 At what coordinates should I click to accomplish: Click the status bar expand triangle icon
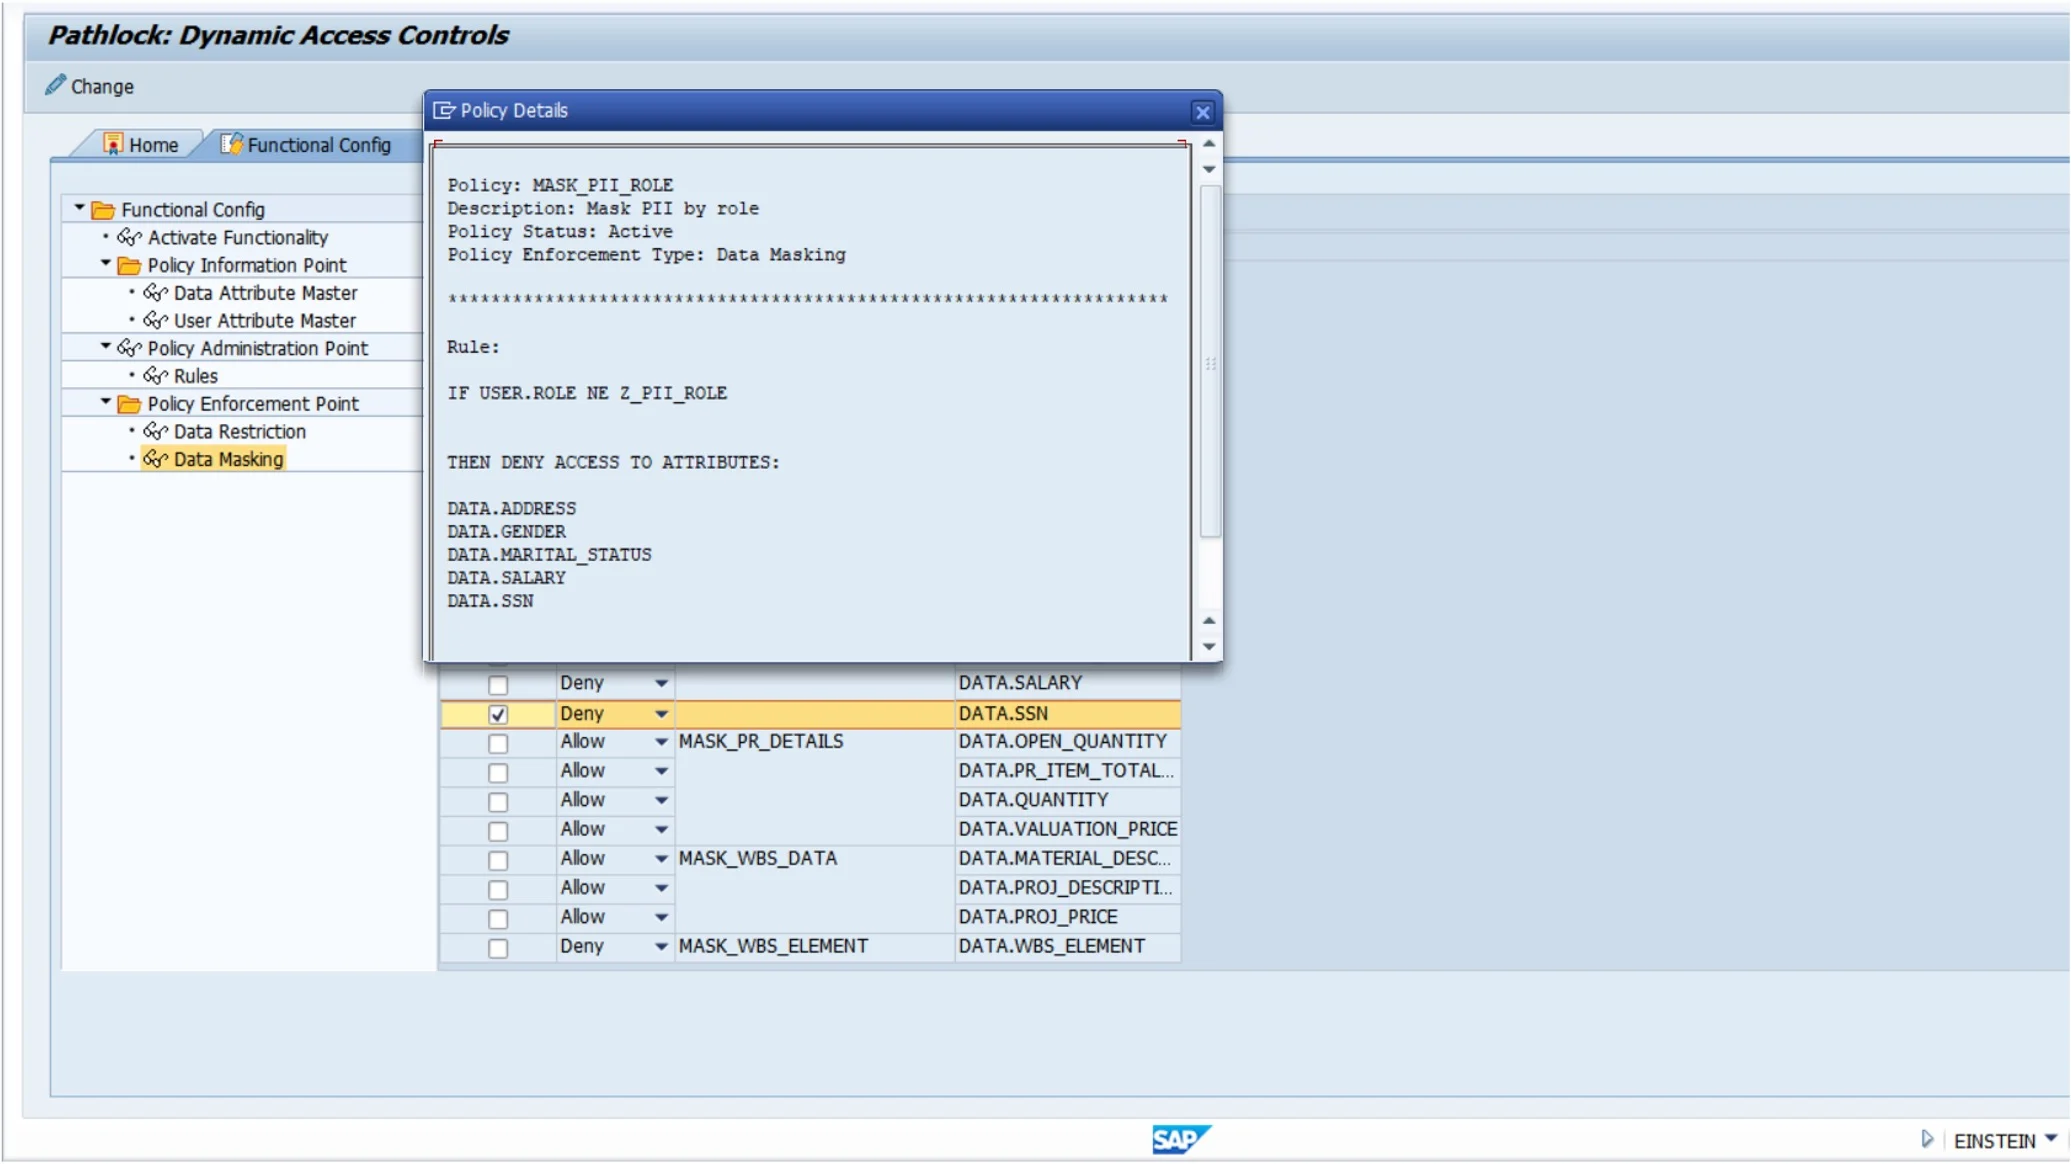[x=1927, y=1139]
